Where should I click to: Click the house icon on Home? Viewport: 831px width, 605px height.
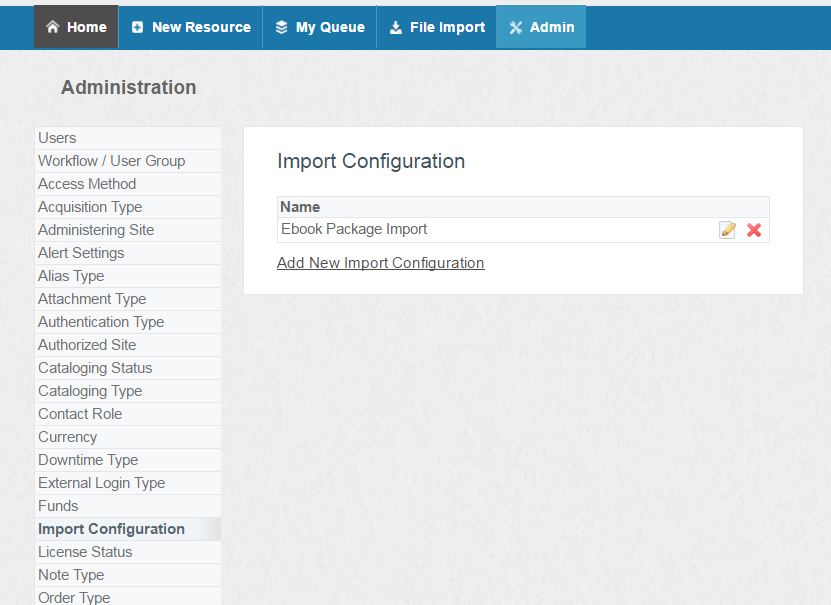point(52,27)
